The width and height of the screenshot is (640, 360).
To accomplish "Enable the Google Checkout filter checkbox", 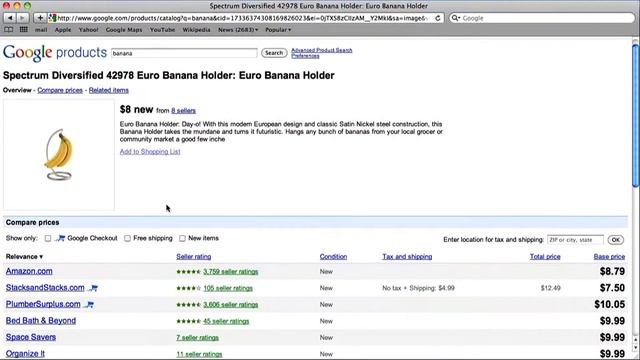I will (x=48, y=238).
